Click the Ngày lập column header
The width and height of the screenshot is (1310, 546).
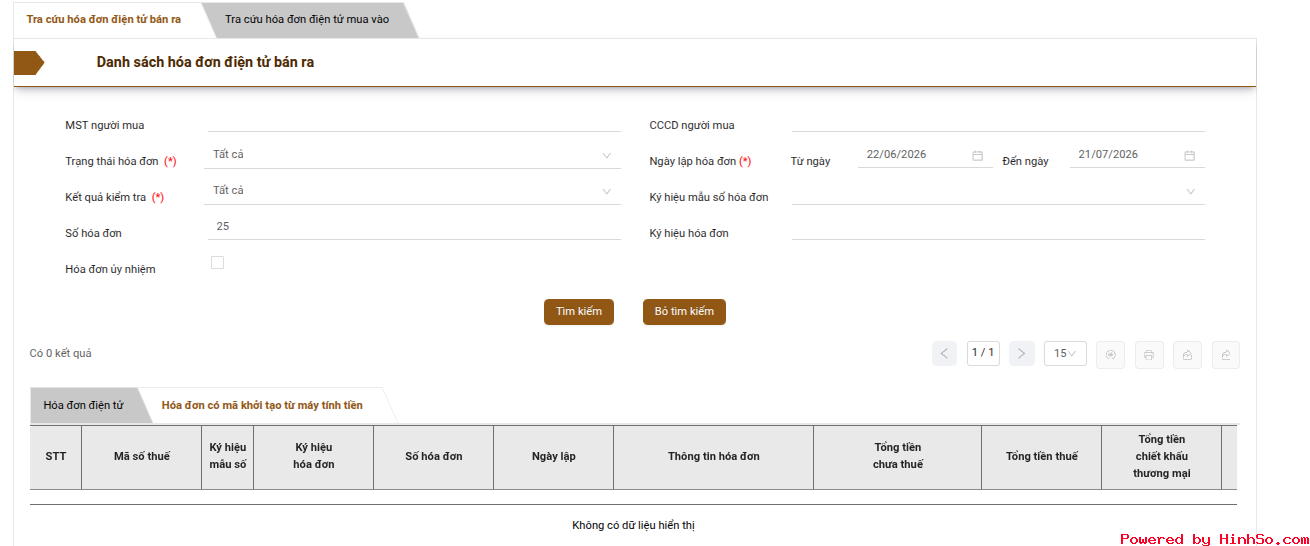click(x=554, y=457)
